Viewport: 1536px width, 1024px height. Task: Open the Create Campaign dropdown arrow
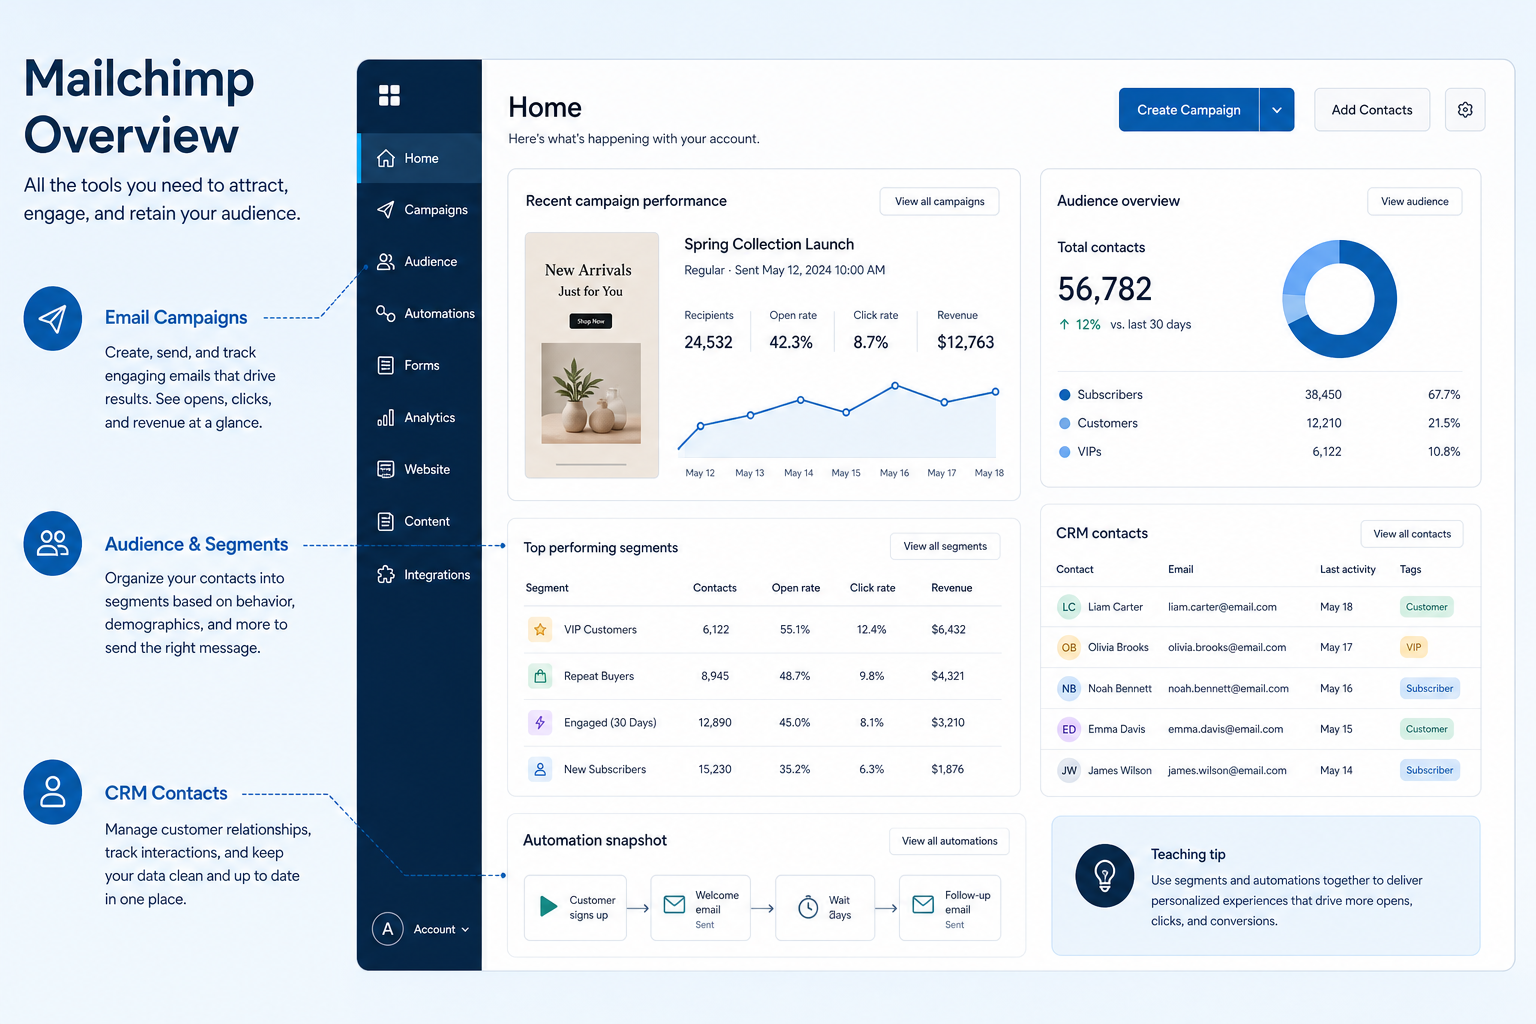point(1277,110)
